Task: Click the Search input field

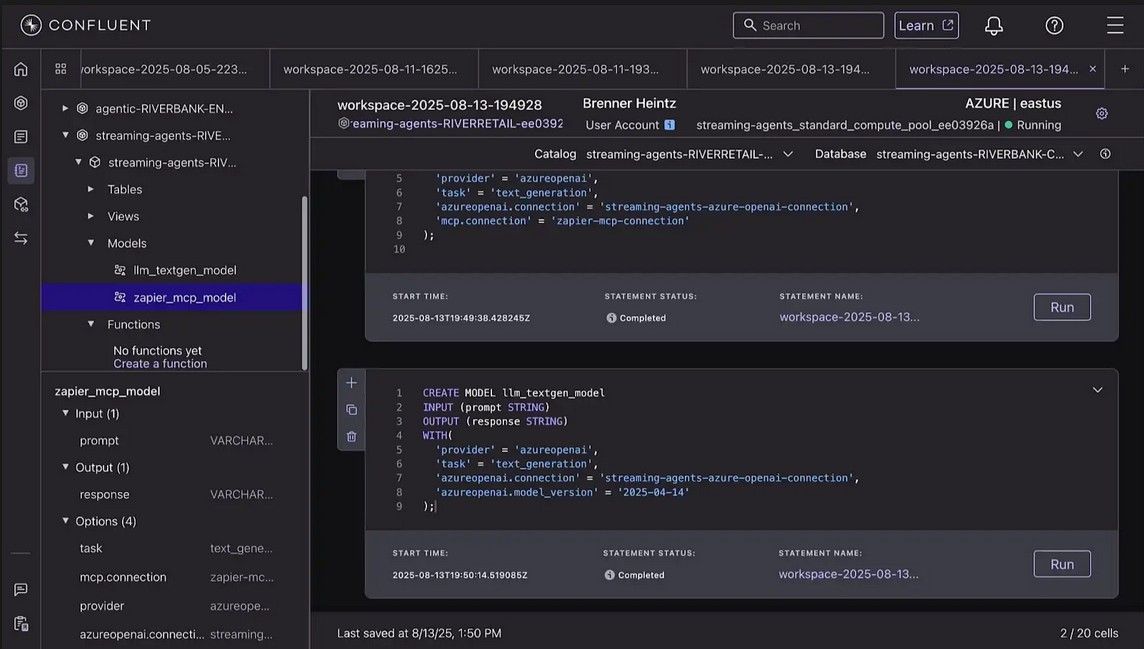Action: [x=808, y=26]
